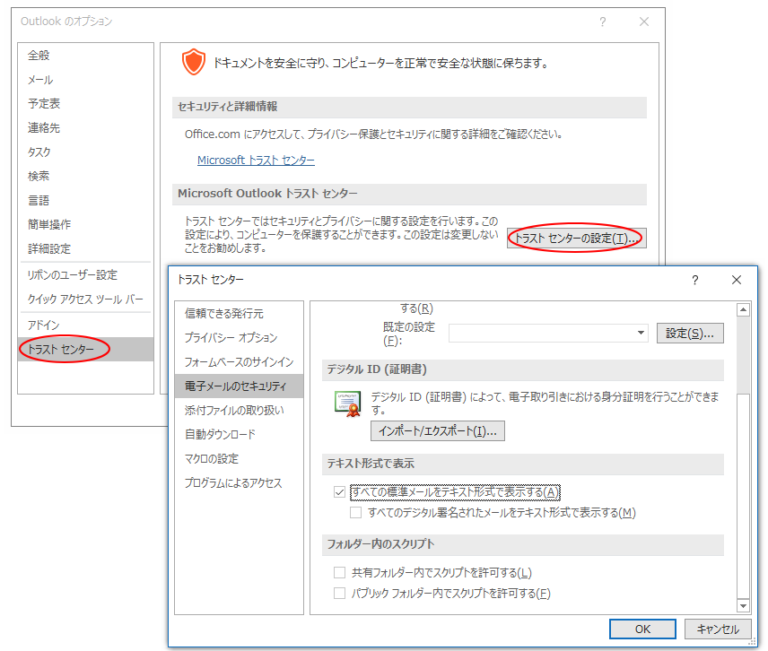Image resolution: width=768 pixels, height=651 pixels.
Task: Select フォームベースのサインイン in Trust Center
Action: [x=239, y=362]
